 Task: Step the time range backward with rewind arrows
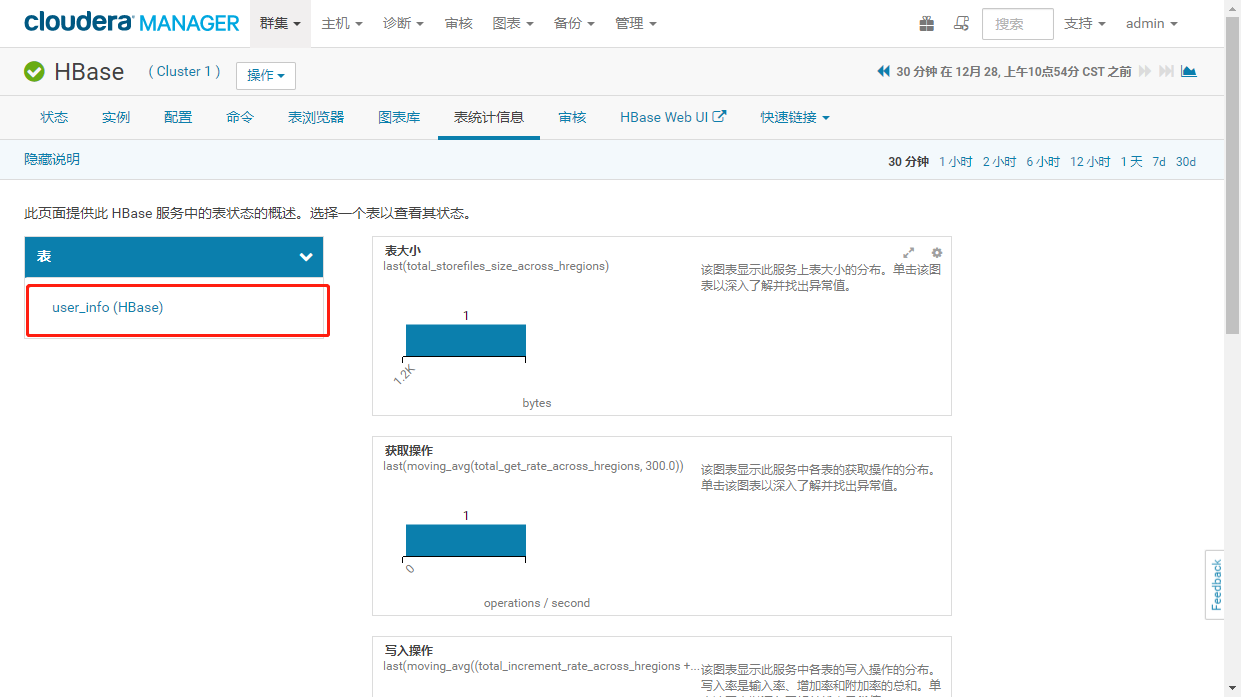(884, 72)
